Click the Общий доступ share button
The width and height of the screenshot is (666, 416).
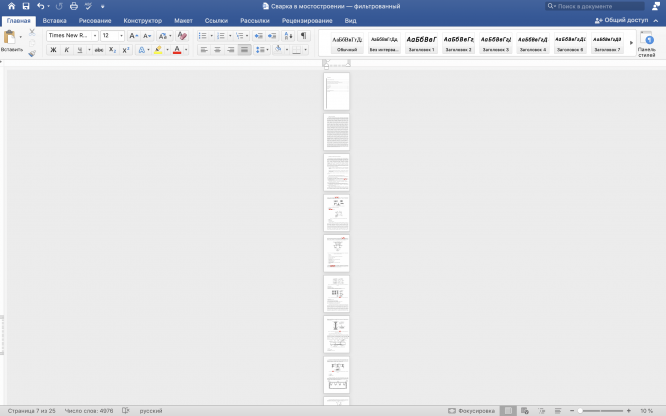click(621, 20)
